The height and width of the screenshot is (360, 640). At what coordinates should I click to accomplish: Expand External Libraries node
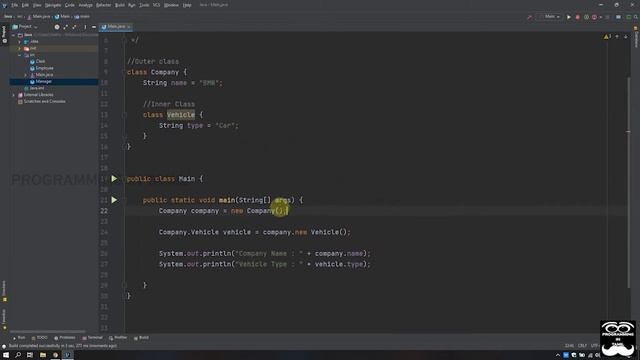coord(14,95)
